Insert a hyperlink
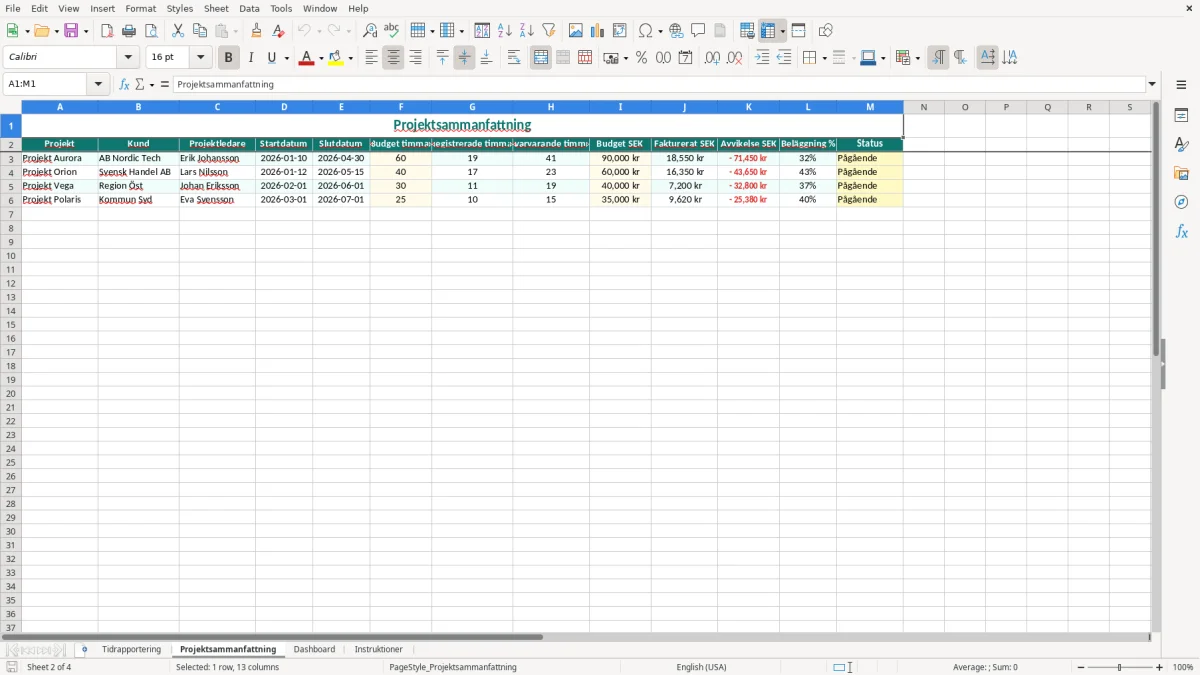1200x675 pixels. (676, 31)
